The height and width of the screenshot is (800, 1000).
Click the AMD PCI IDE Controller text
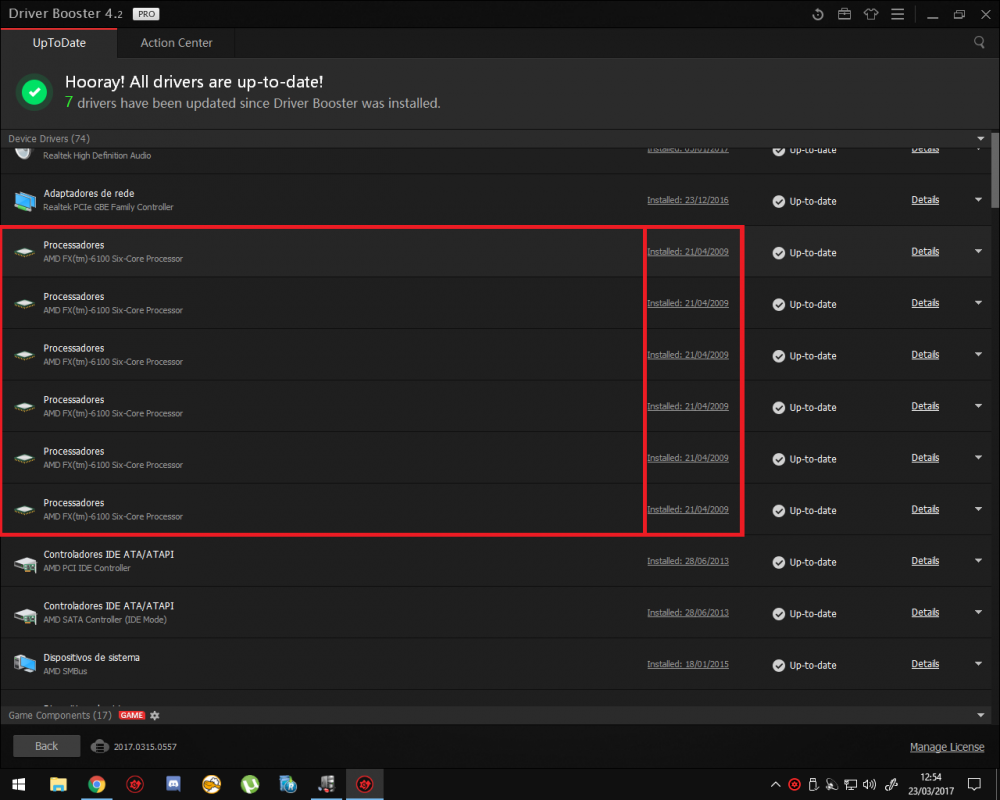[87, 568]
